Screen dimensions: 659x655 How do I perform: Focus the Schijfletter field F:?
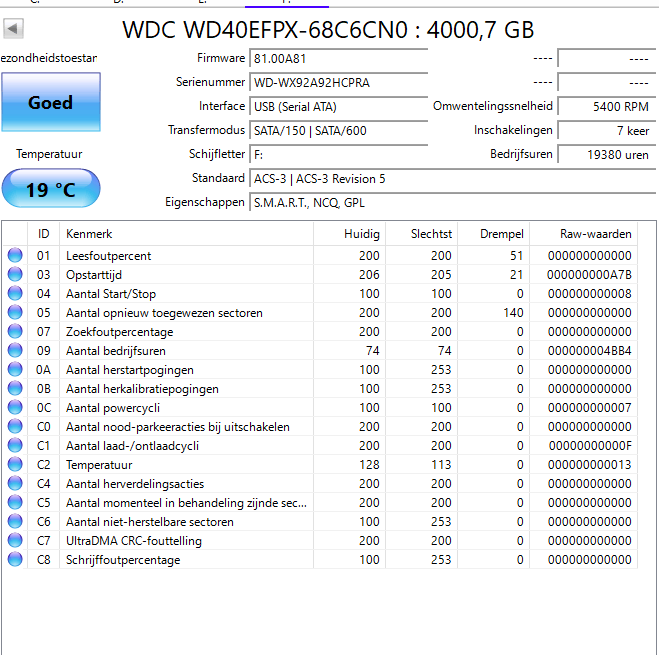338,154
